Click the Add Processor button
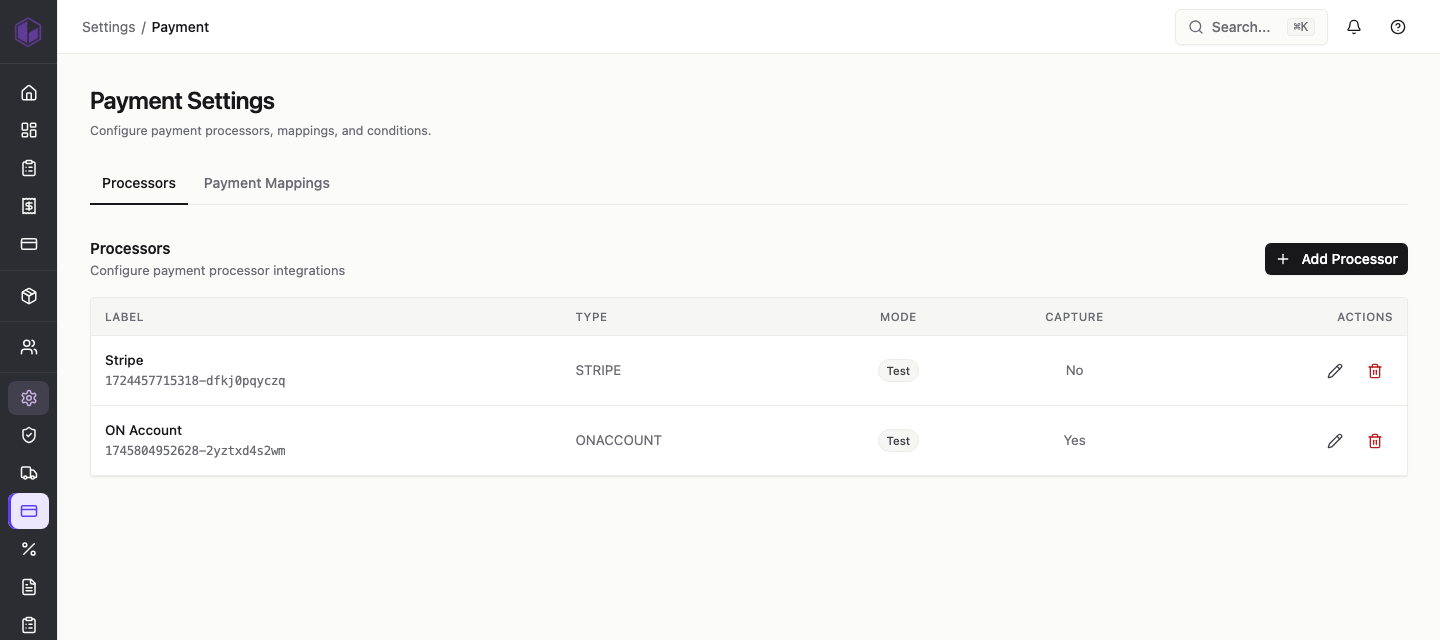 1336,259
